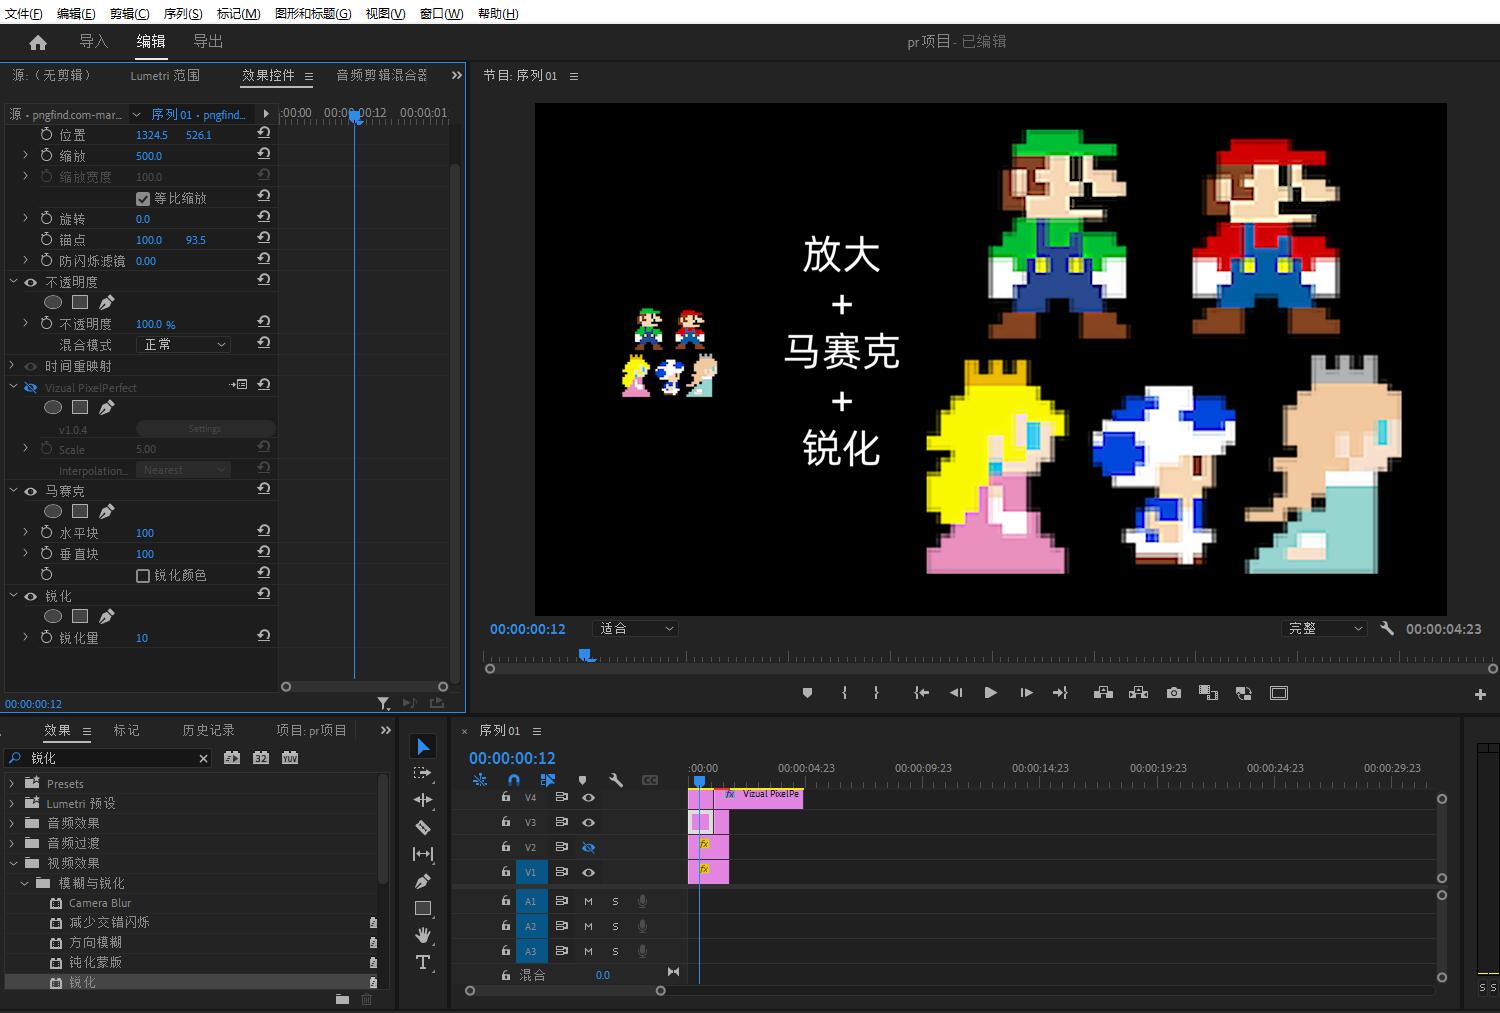The image size is (1500, 1013).
Task: Hide the V4 track output
Action: (x=588, y=798)
